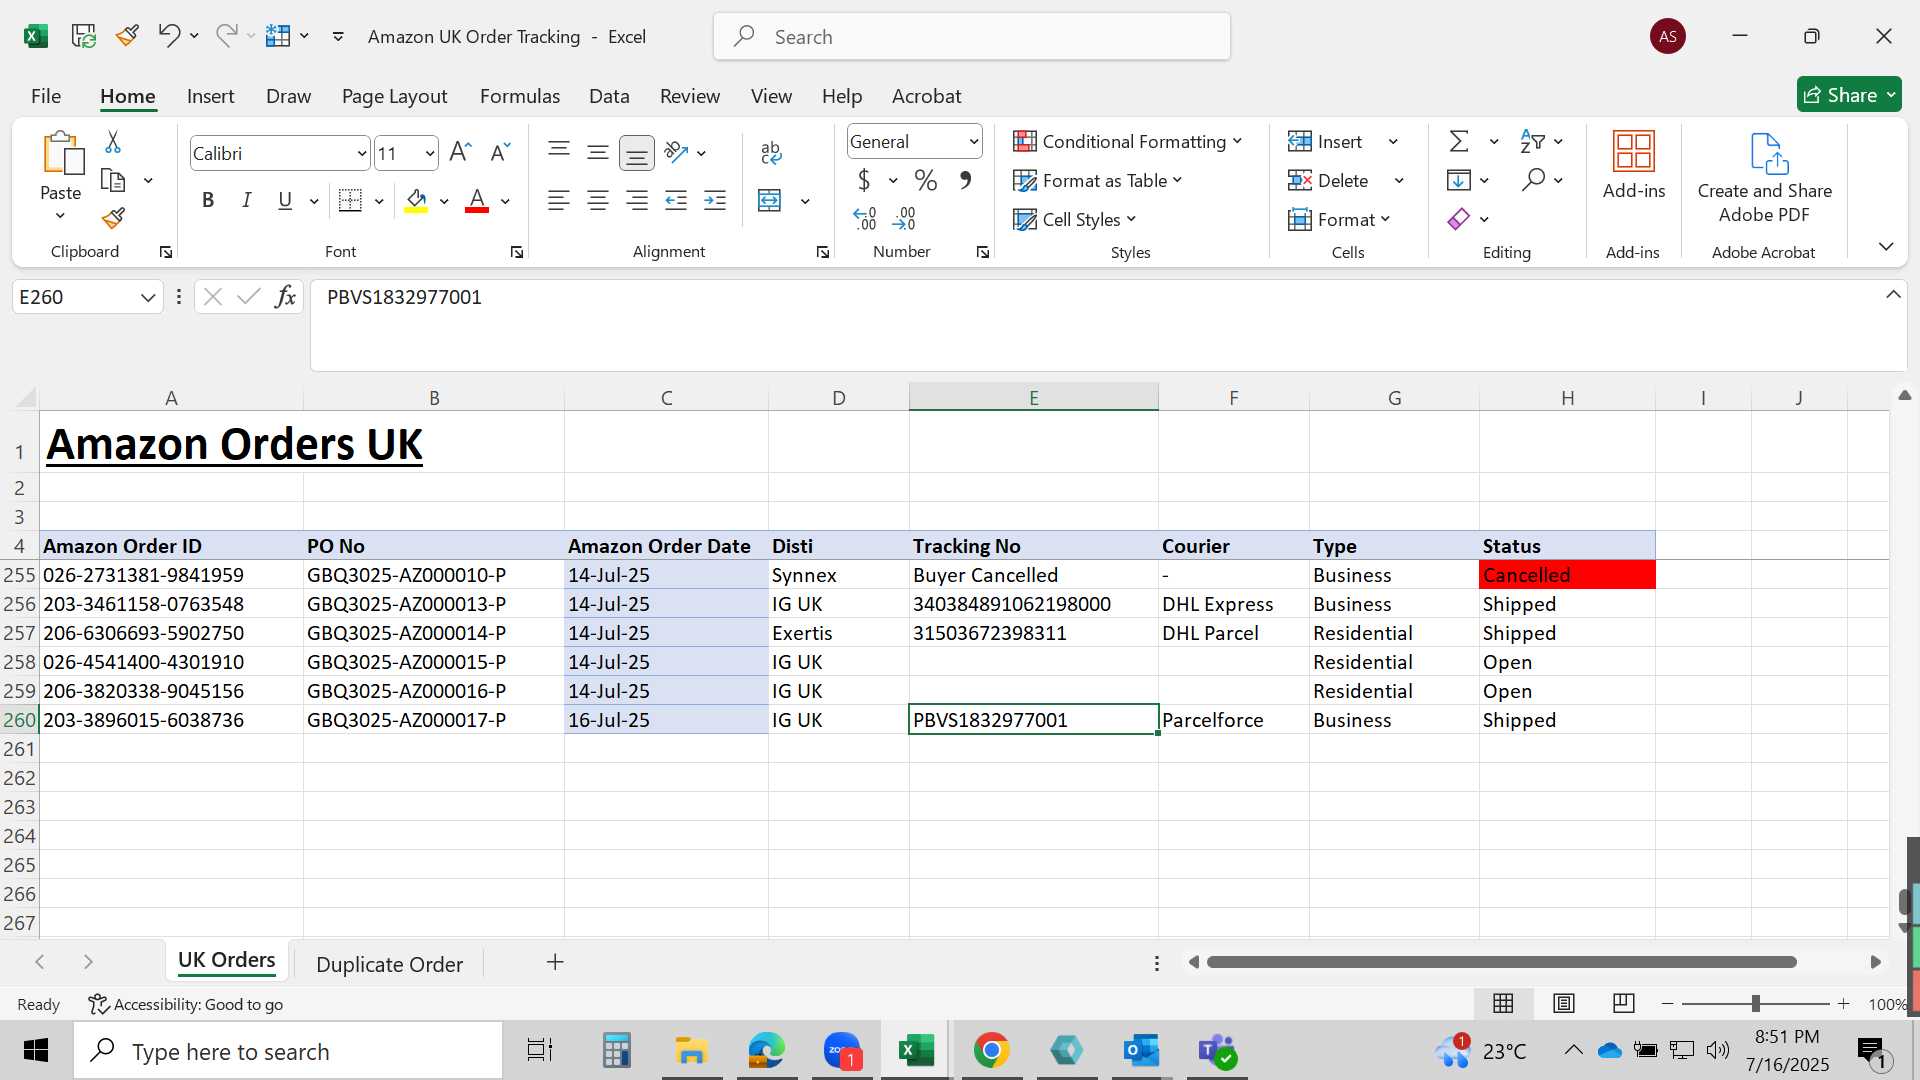Click the Wrap Text icon
The width and height of the screenshot is (1920, 1080).
click(x=770, y=152)
